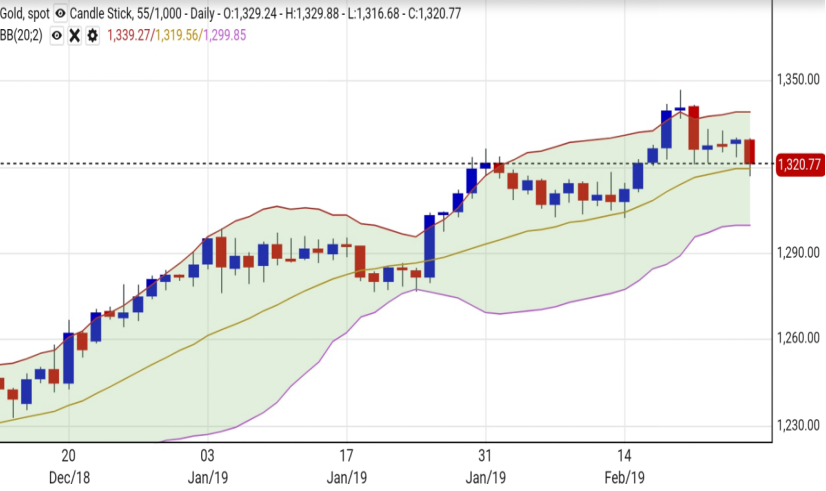Open Bollinger Bands settings gear
Viewport: 826px width, 491px height.
coord(92,35)
